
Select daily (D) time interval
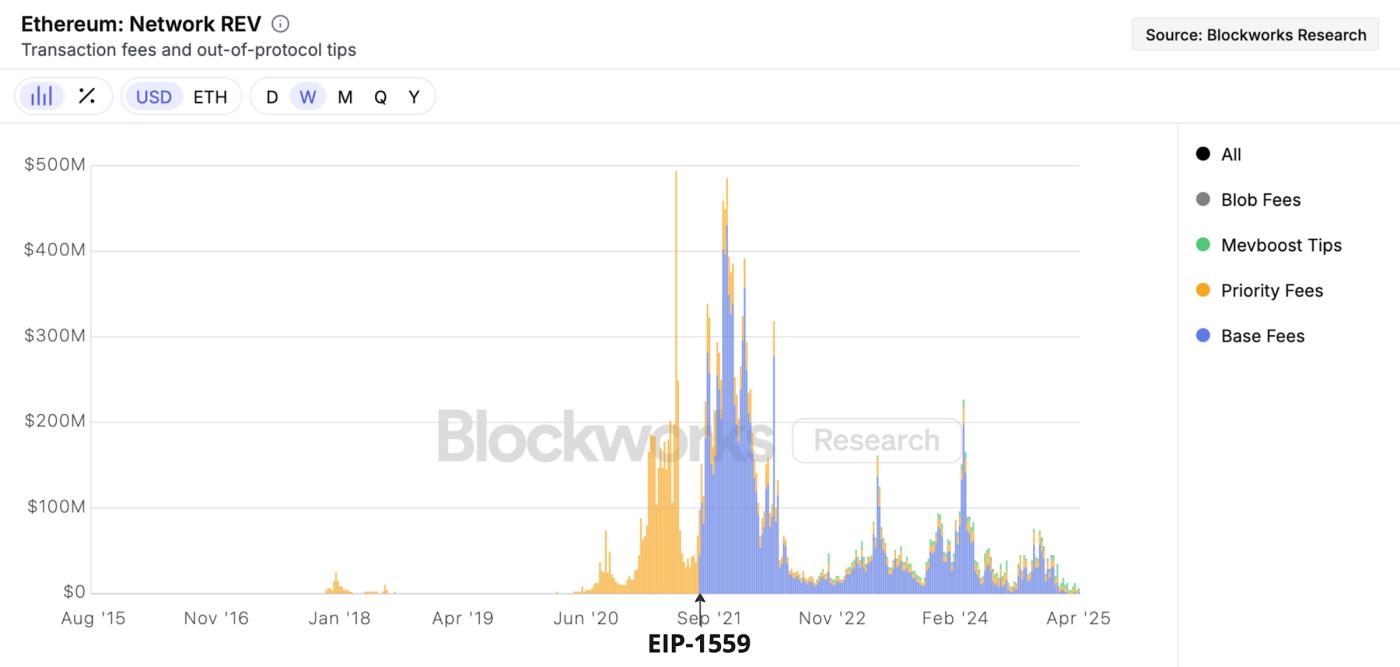tap(272, 97)
